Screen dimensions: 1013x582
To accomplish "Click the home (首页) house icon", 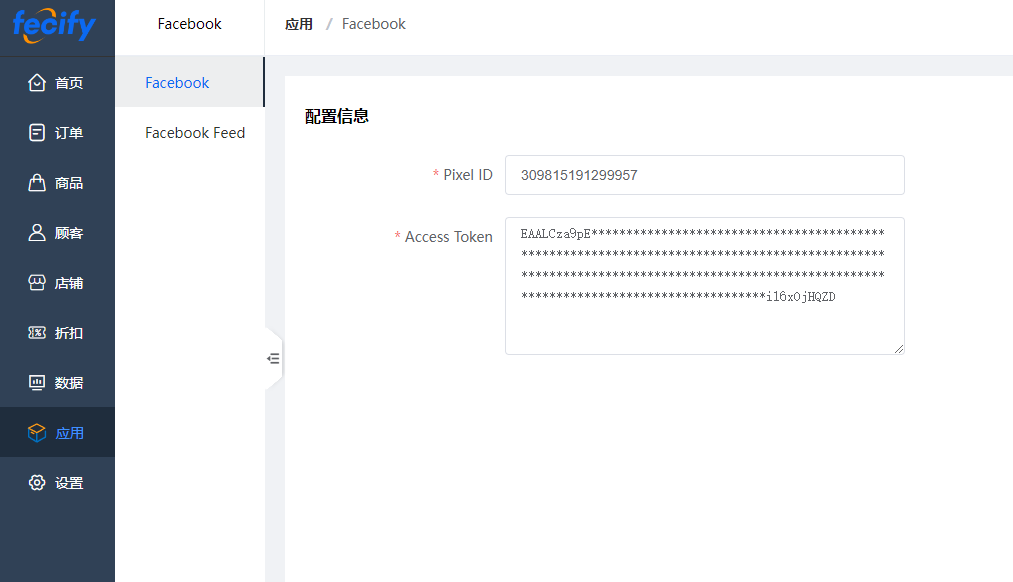I will (x=37, y=83).
